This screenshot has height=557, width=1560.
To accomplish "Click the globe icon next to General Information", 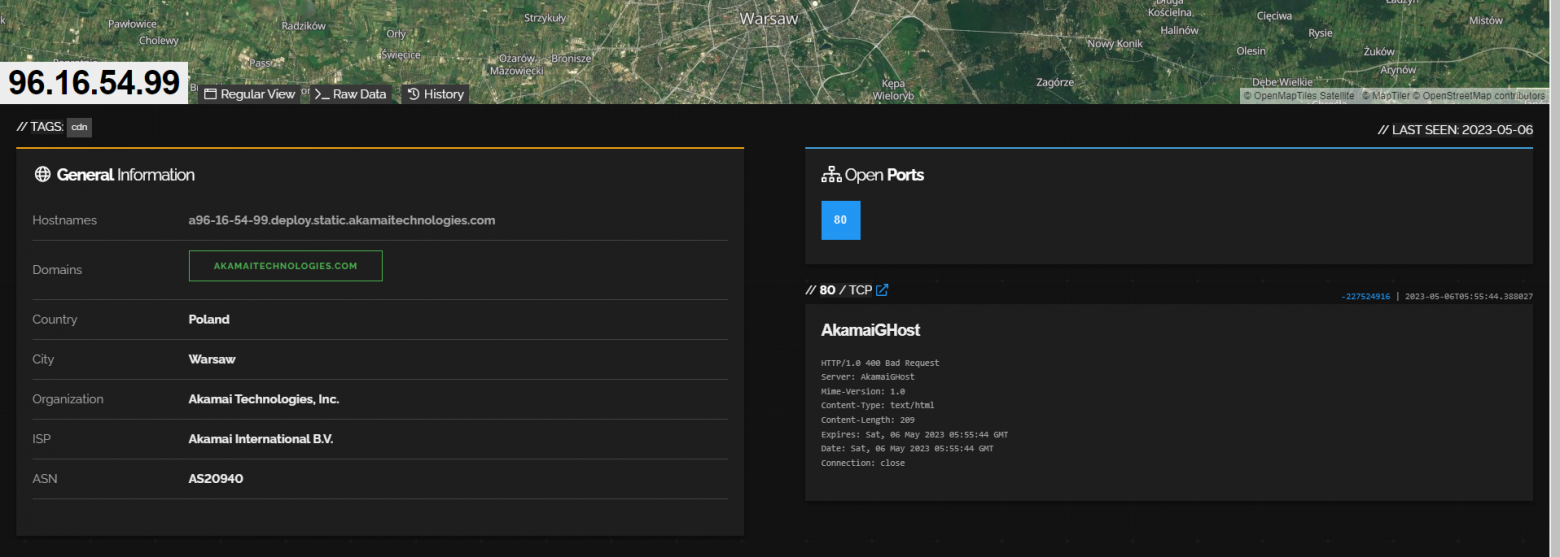I will [42, 175].
